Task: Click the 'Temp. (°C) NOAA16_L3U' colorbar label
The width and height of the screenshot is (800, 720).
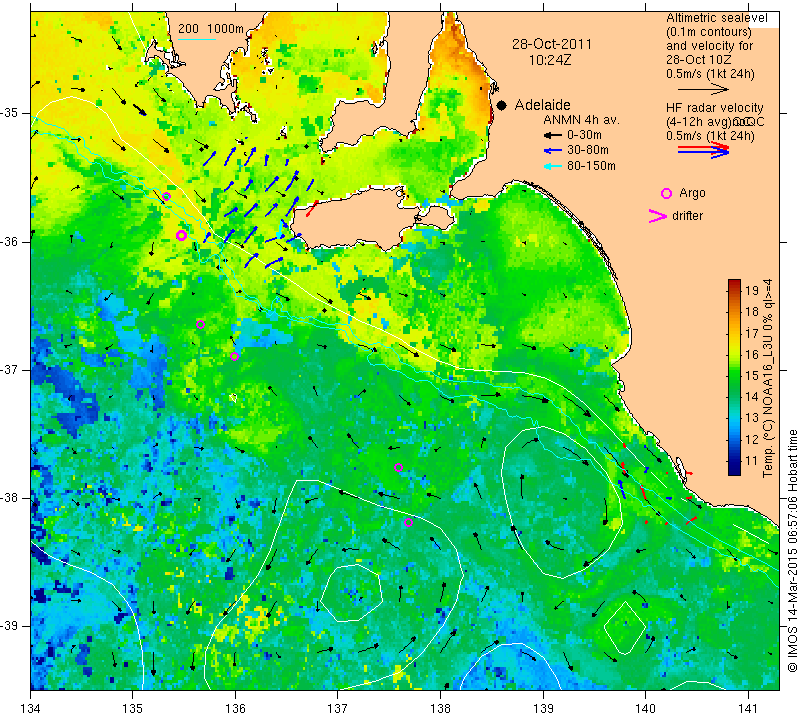Action: click(768, 378)
